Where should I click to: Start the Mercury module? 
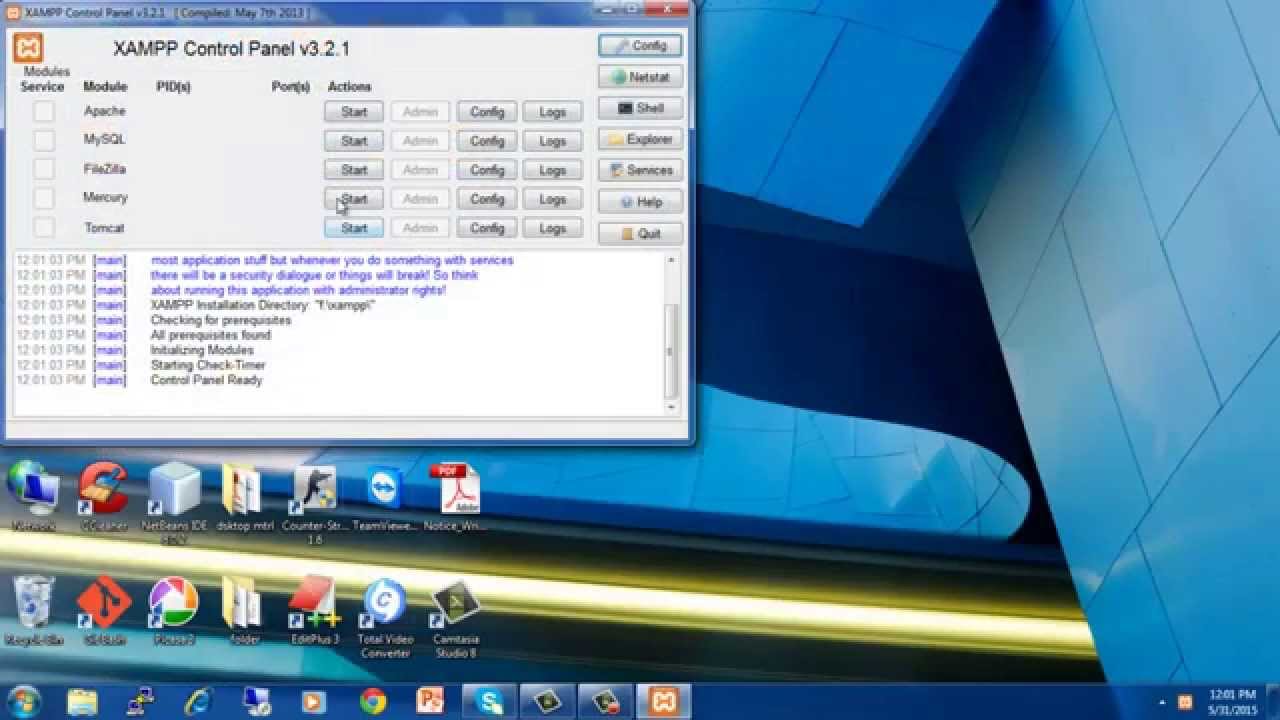point(354,199)
